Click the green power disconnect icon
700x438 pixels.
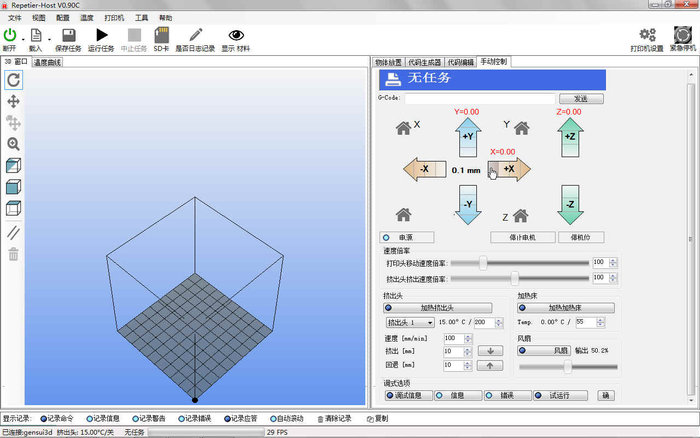click(x=10, y=36)
